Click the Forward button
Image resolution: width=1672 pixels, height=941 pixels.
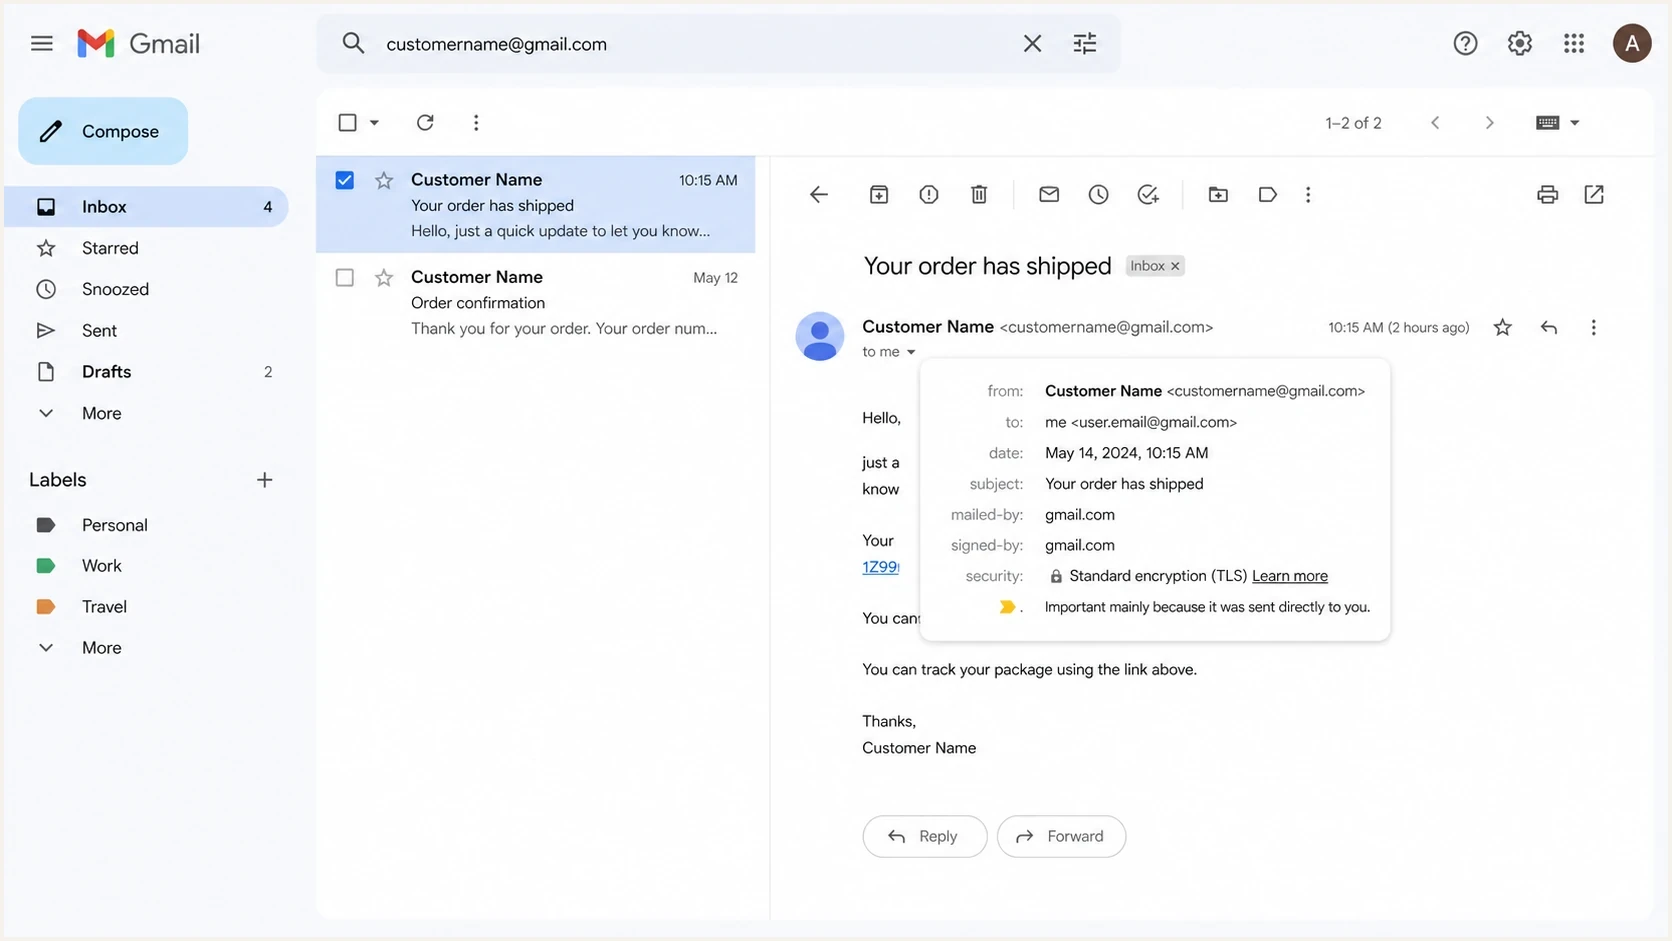click(1061, 836)
